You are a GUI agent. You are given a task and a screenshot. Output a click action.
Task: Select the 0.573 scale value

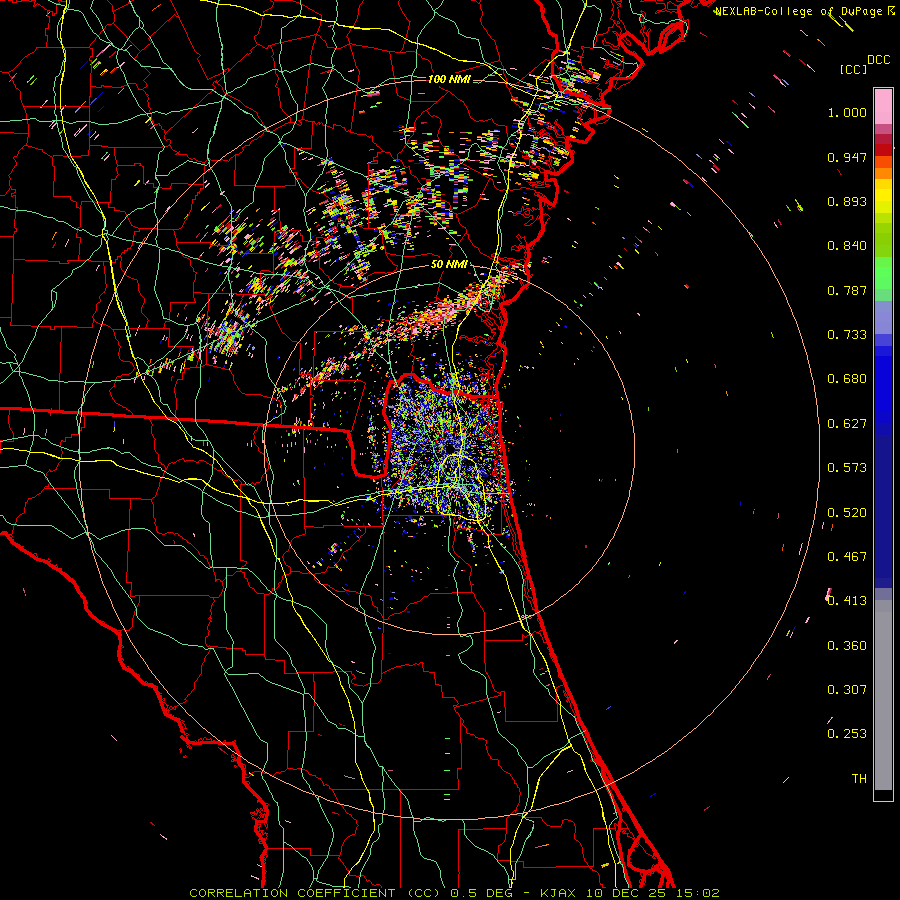tap(847, 468)
